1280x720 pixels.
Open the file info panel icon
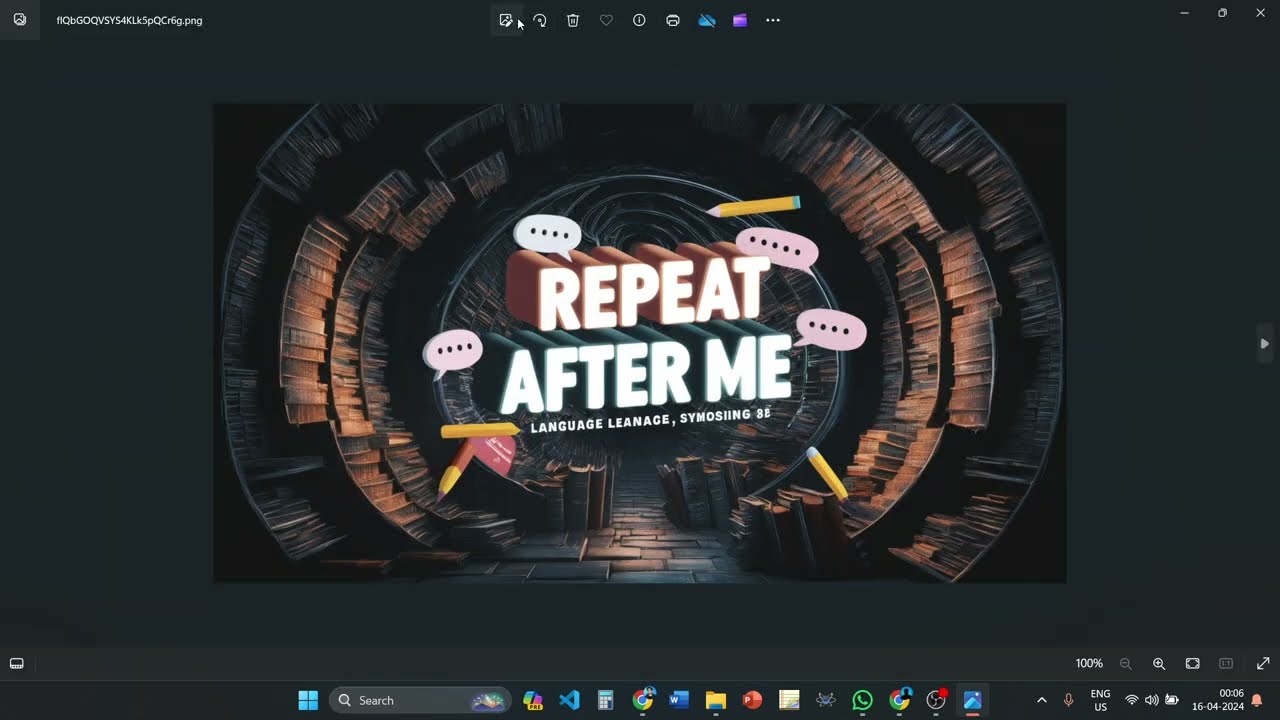[x=639, y=20]
